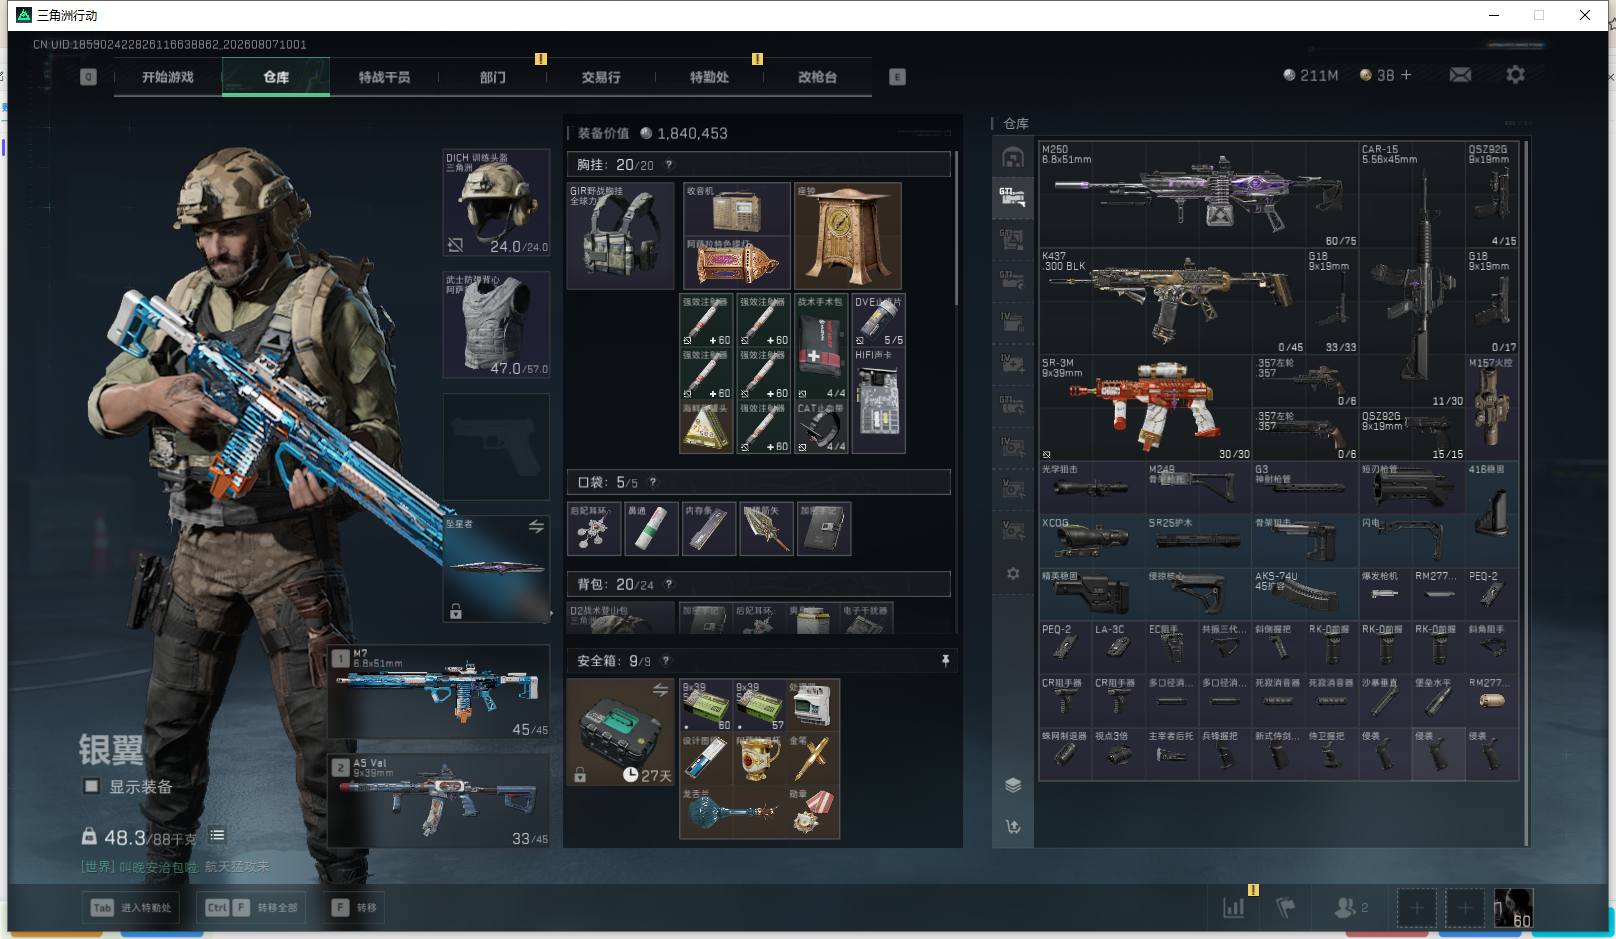Click the warehouse stack layers icon
Image resolution: width=1616 pixels, height=939 pixels.
[1013, 785]
